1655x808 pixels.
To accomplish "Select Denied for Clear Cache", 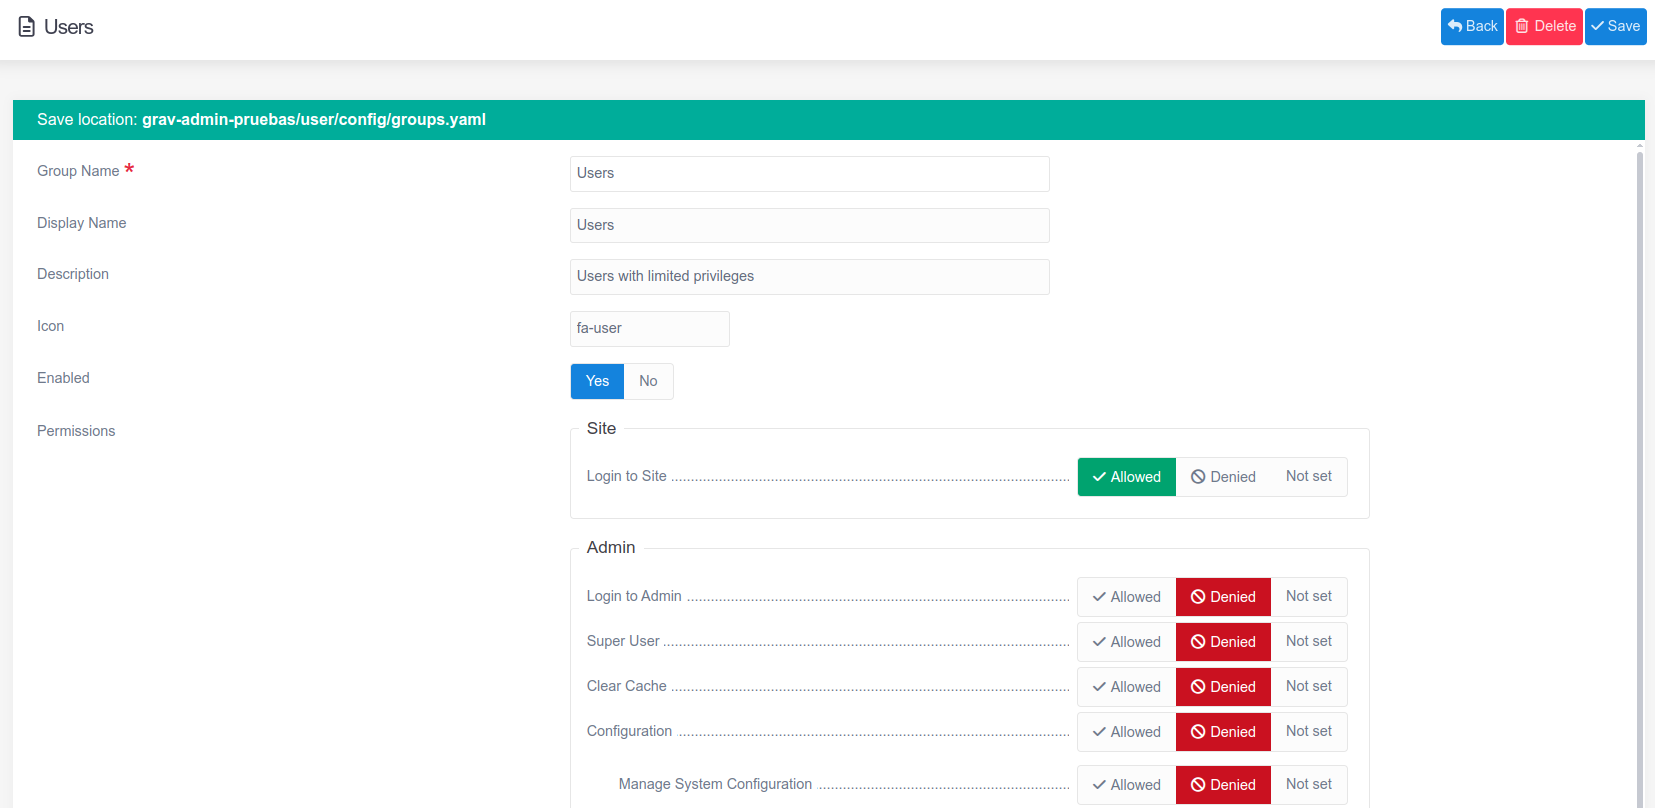I will [x=1223, y=687].
